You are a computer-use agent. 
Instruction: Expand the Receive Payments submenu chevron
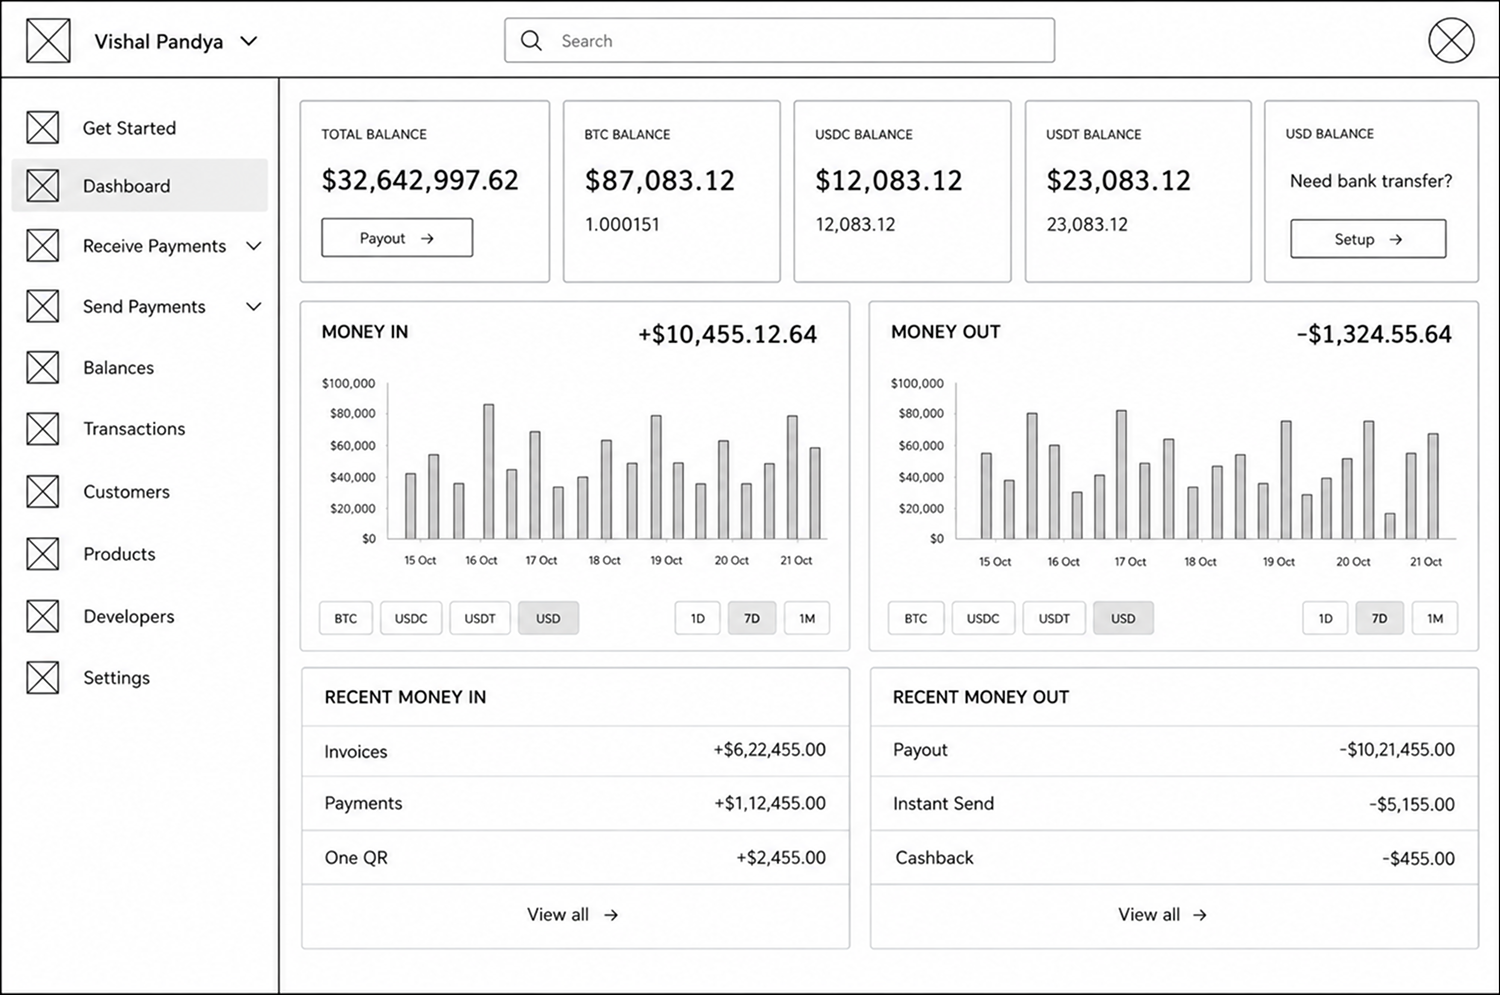(x=254, y=246)
